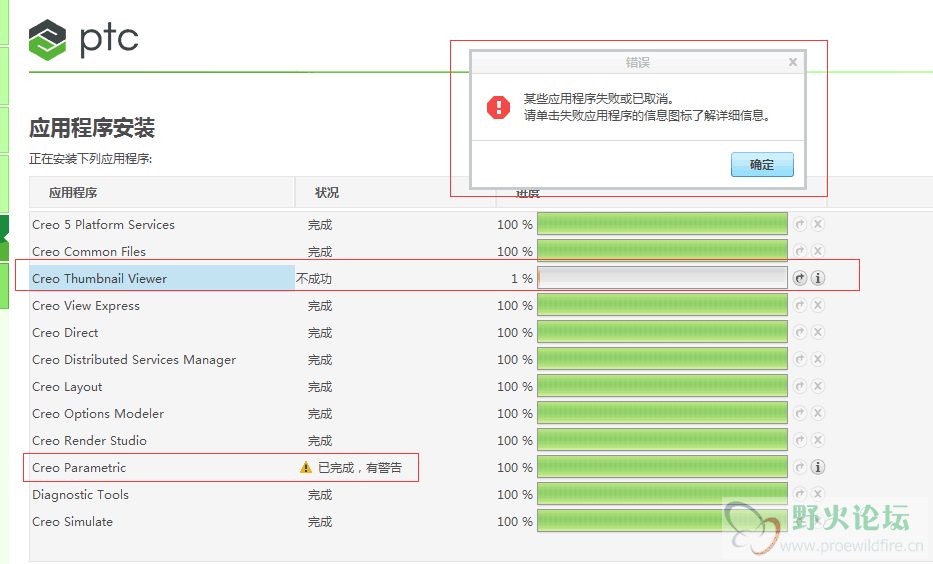Select the Creo Thumbnail Viewer row name
This screenshot has height=564, width=933.
pos(99,278)
